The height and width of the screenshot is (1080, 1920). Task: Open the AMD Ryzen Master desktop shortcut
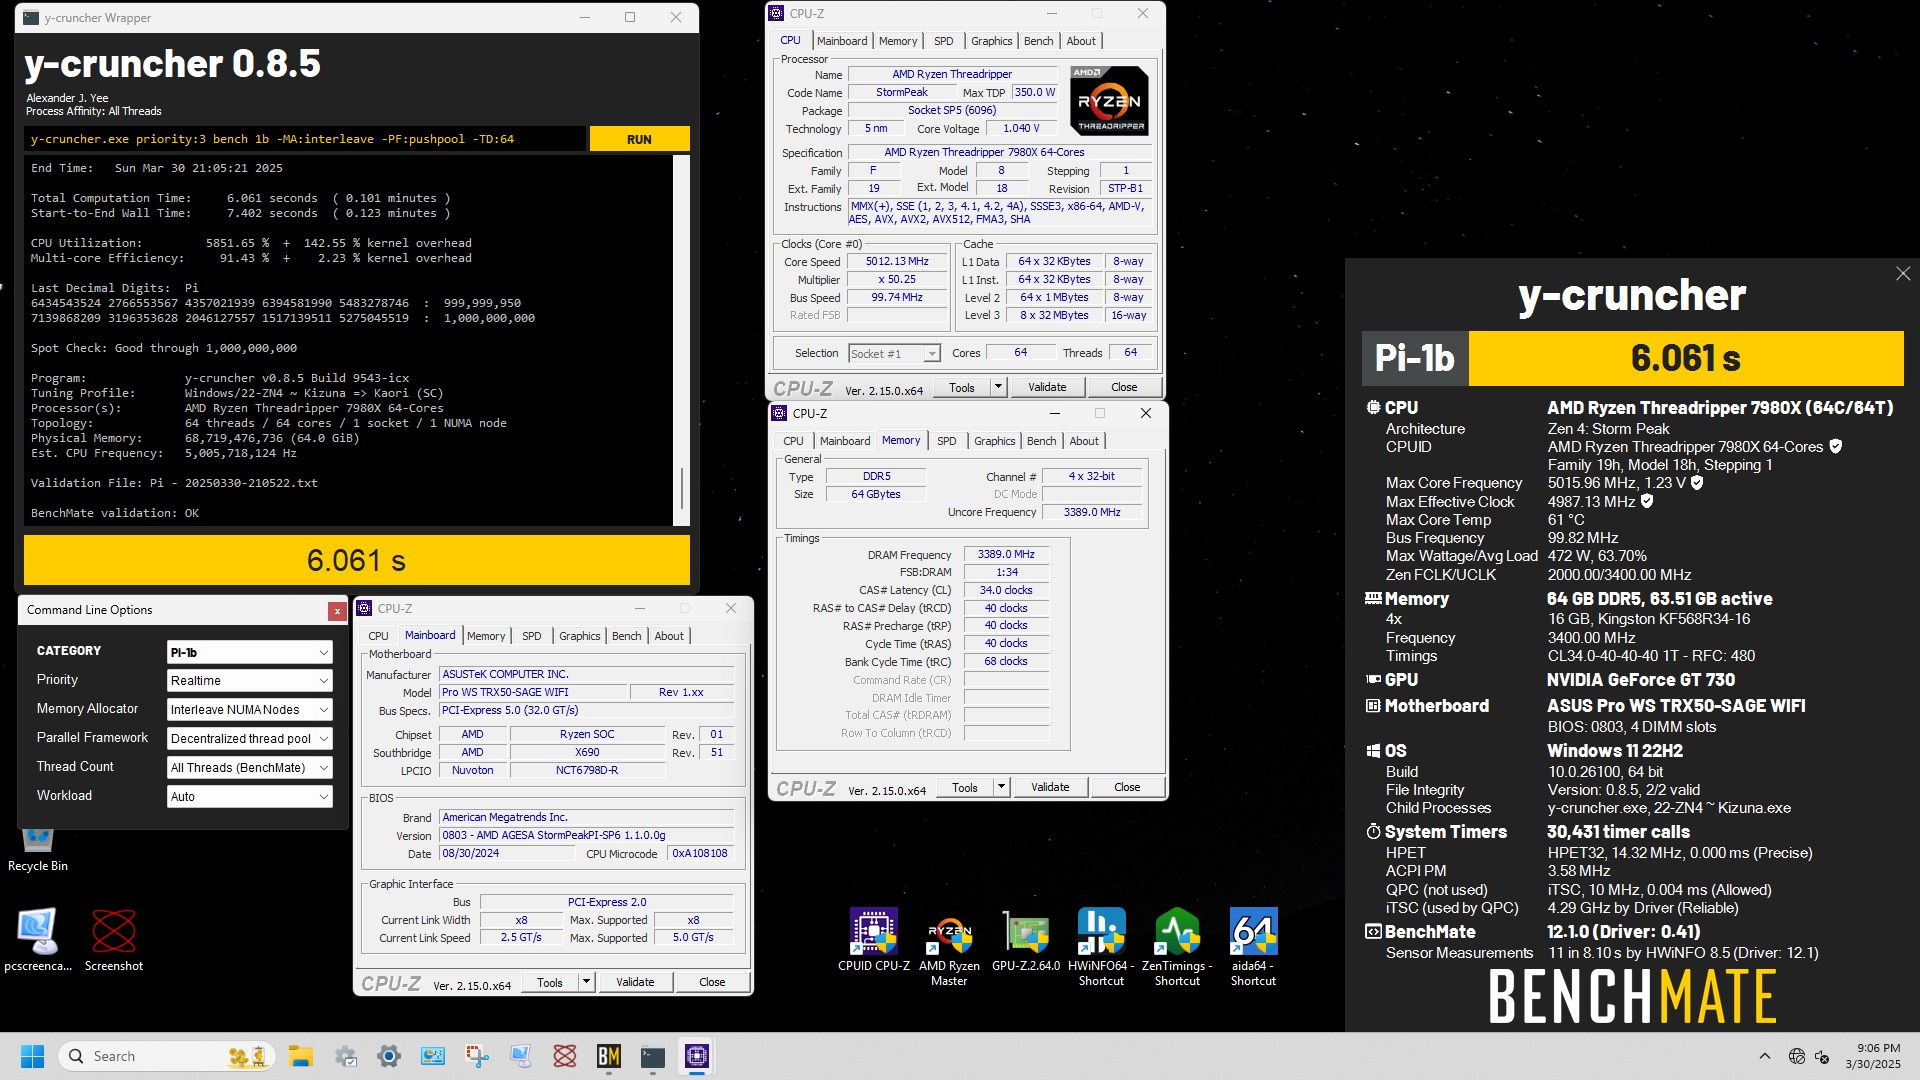click(949, 947)
